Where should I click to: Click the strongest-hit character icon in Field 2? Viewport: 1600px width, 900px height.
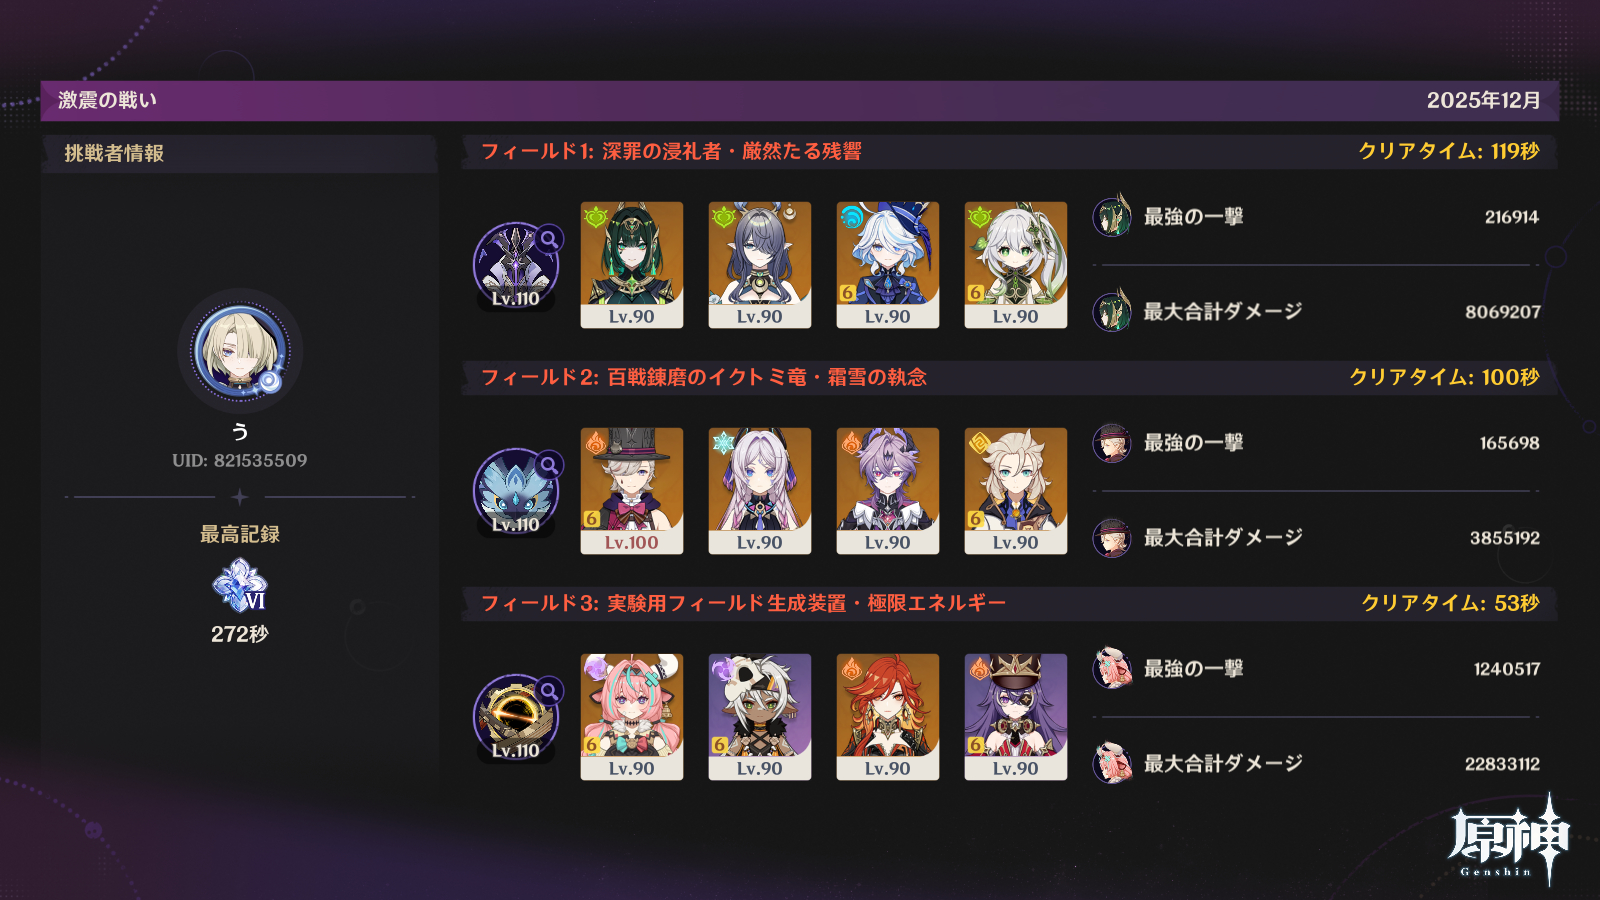pyautogui.click(x=1112, y=442)
